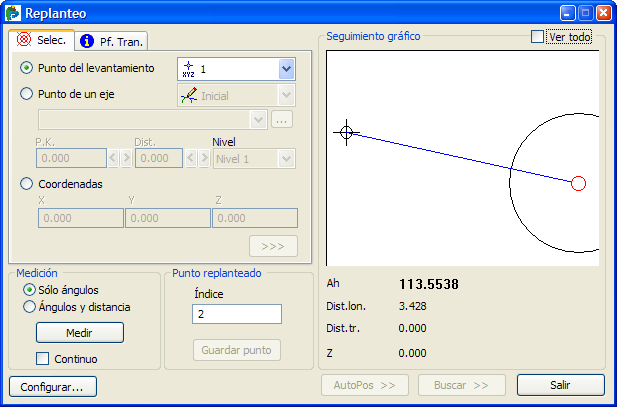Click the Índice input field
Screen dimensions: 617x407
pos(236,314)
